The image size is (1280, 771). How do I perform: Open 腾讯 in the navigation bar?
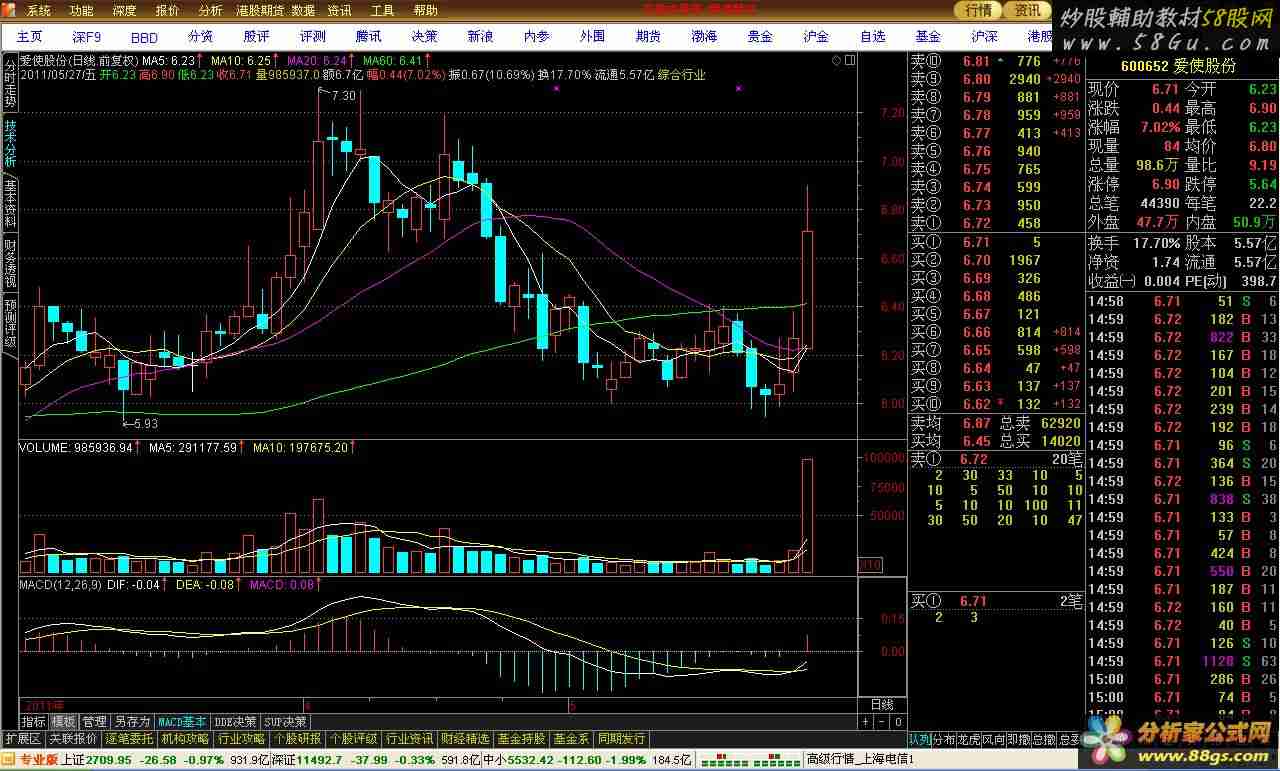point(368,36)
